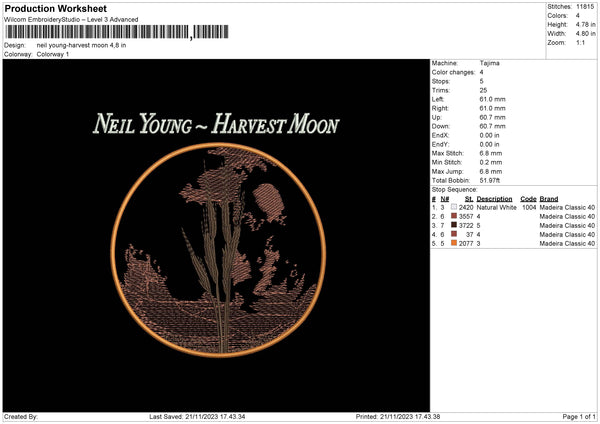Image resolution: width=600 pixels, height=424 pixels.
Task: Select the Colorway 1 value
Action: point(53,54)
